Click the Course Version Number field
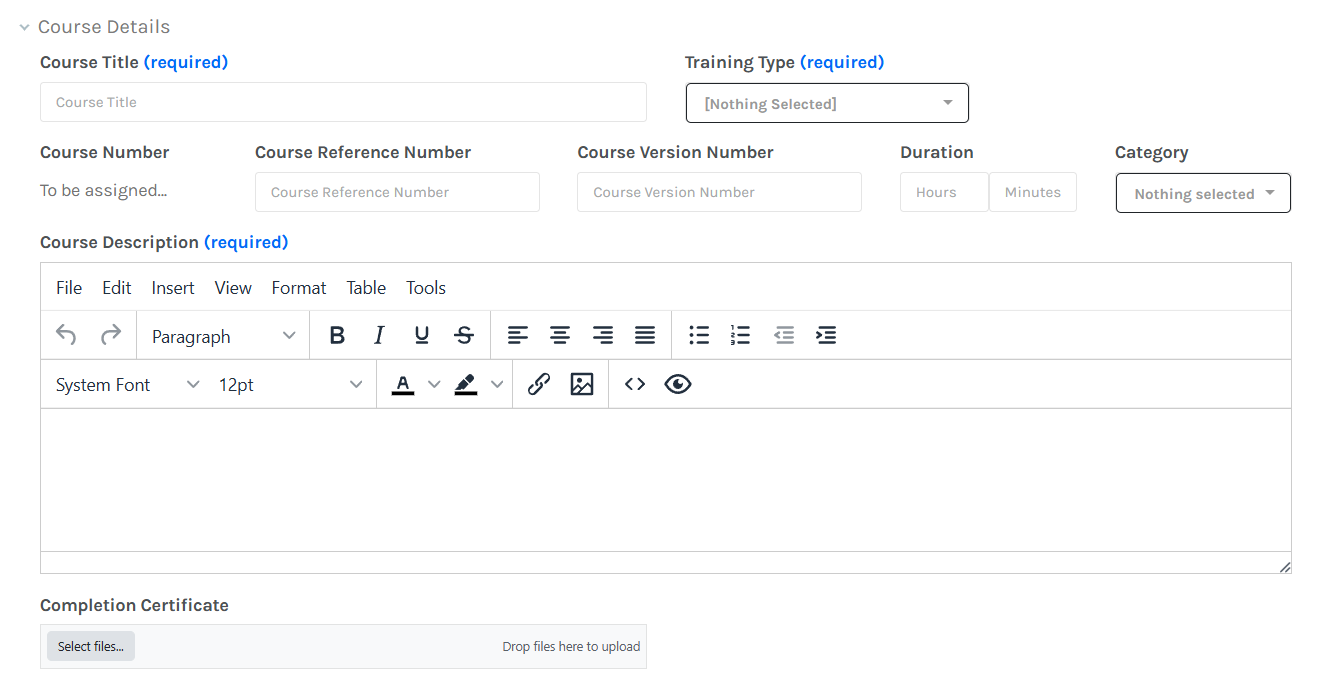This screenshot has width=1328, height=692. tap(719, 192)
